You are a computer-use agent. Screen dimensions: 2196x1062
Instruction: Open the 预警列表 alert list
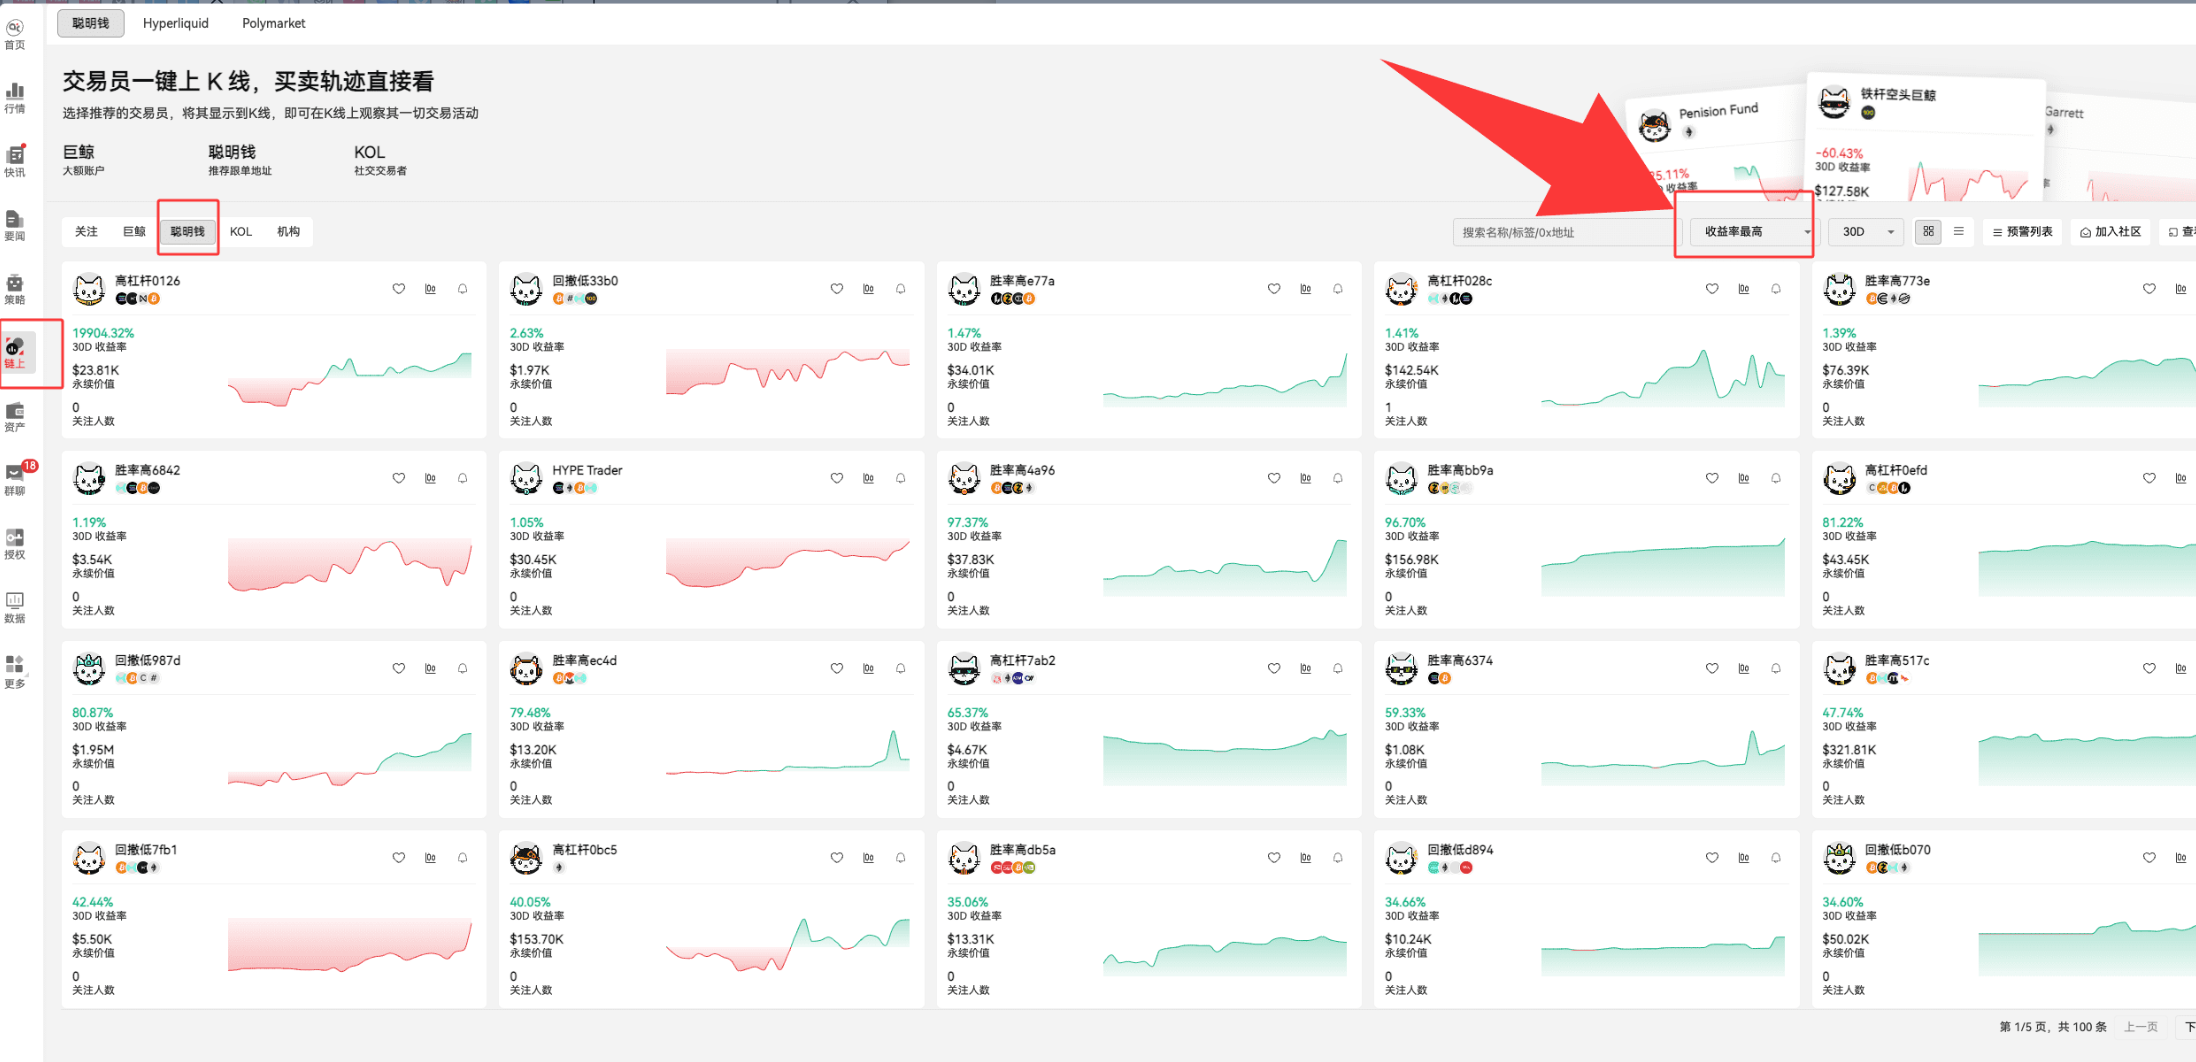tap(2022, 232)
